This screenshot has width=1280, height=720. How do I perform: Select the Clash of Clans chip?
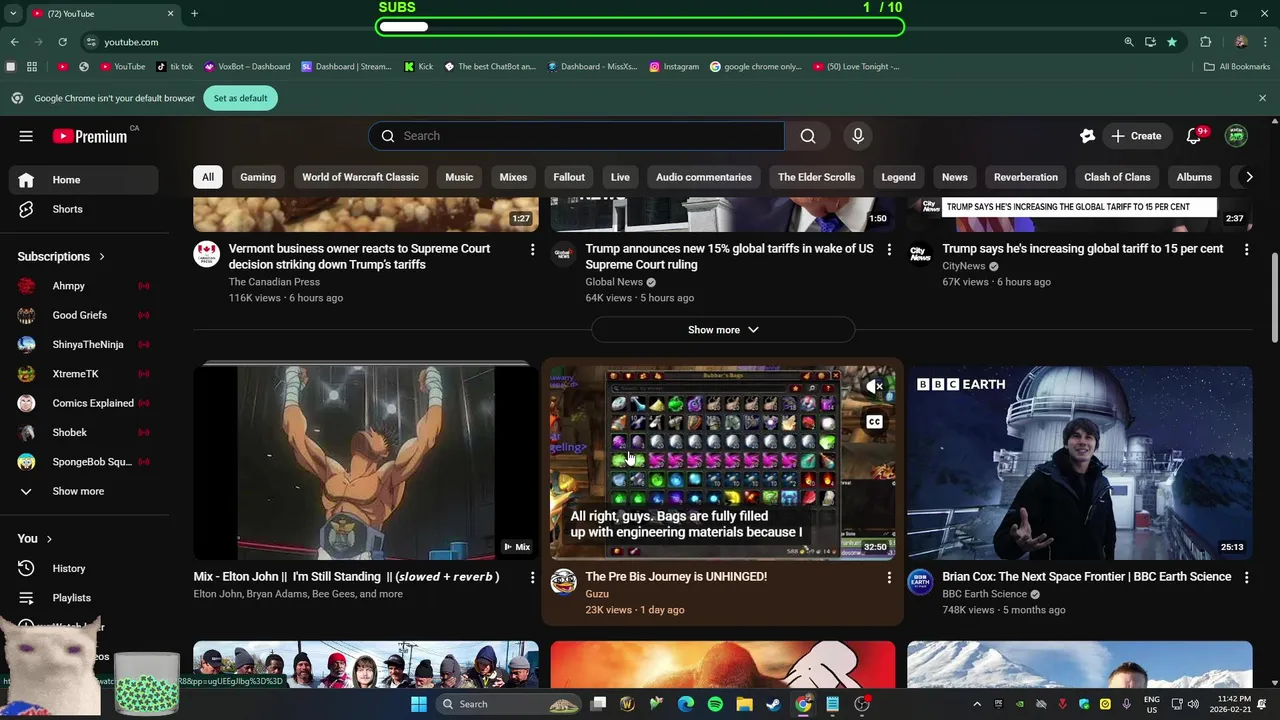[x=1117, y=177]
